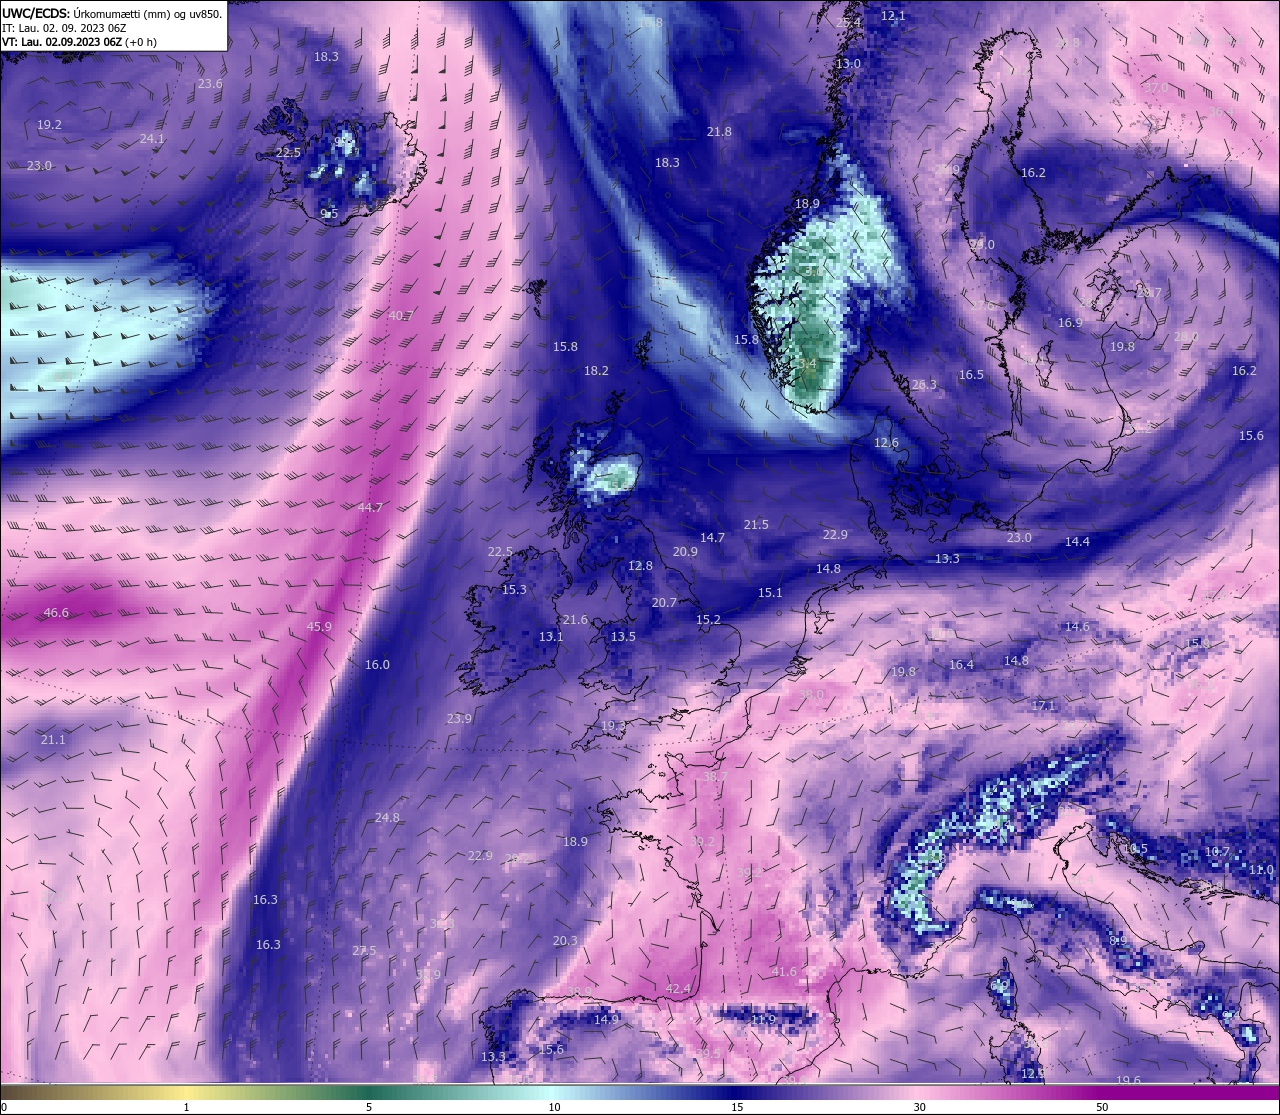Image resolution: width=1280 pixels, height=1115 pixels.
Task: Click the 42.4 value label
Action: pyautogui.click(x=678, y=990)
